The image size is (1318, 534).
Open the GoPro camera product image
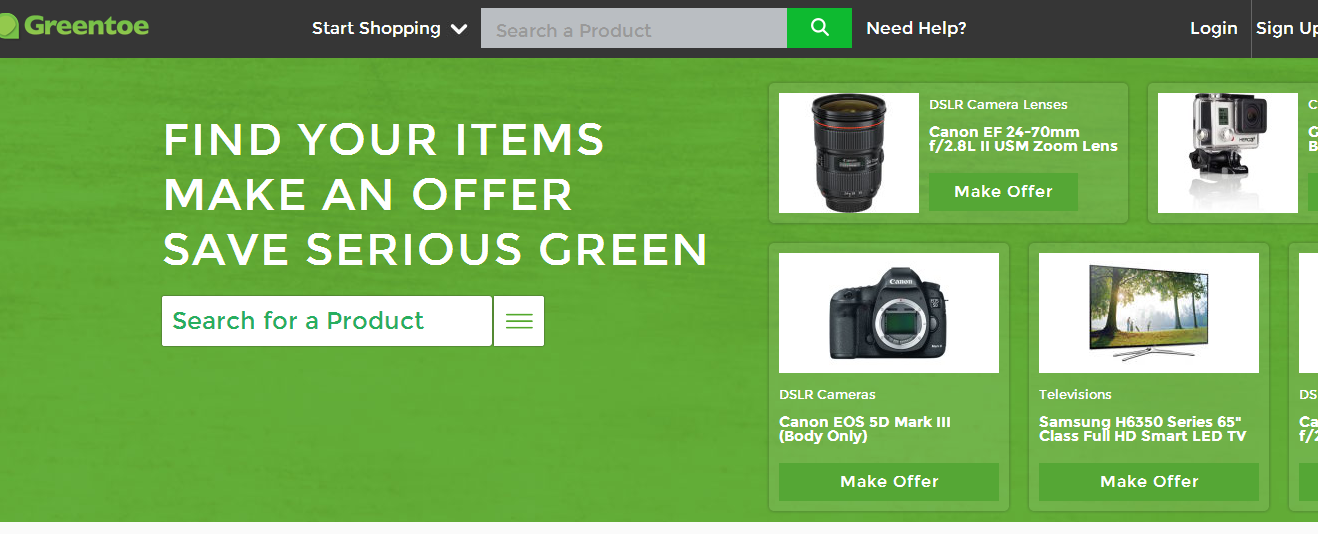coord(1228,153)
